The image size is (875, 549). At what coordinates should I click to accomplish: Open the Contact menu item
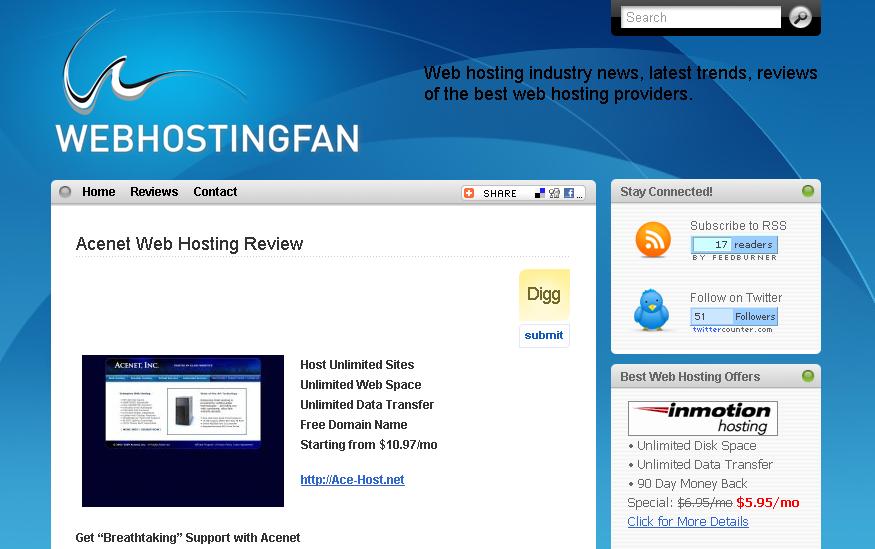[x=215, y=192]
